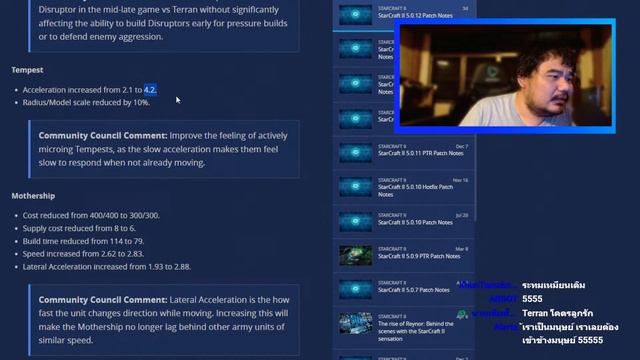
Task: Click 'Cost reduced from 400/400 to 300/300' line
Action: point(91,216)
